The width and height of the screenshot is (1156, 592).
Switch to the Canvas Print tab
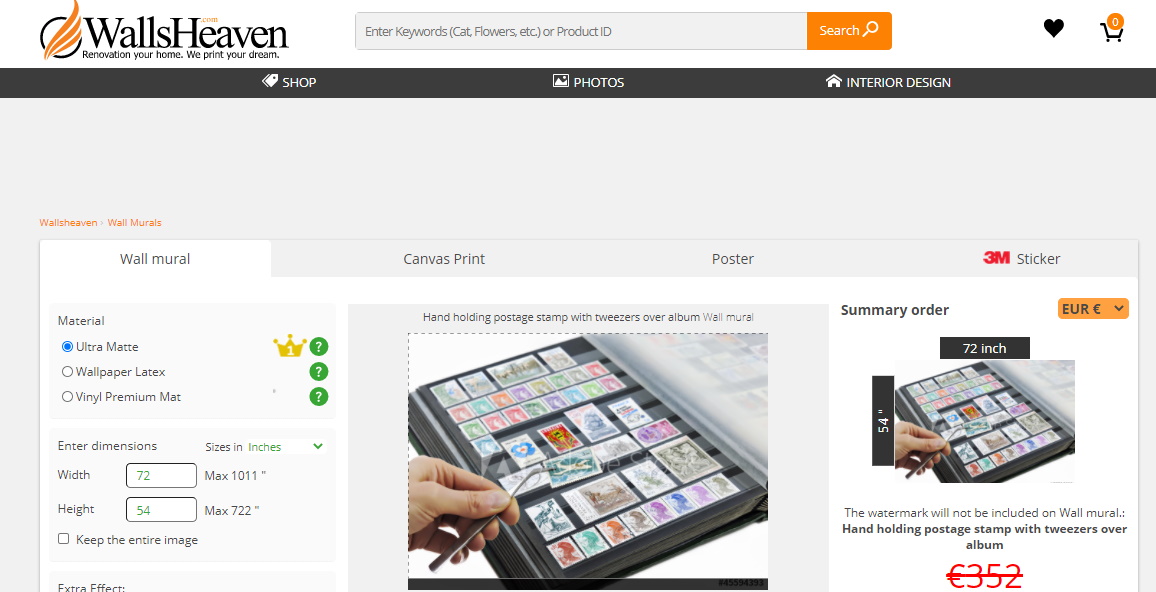tap(444, 259)
